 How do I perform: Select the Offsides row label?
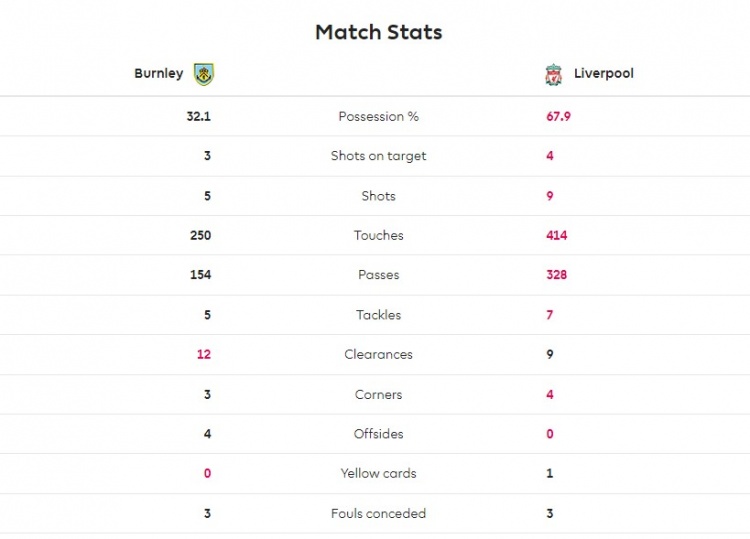(378, 434)
